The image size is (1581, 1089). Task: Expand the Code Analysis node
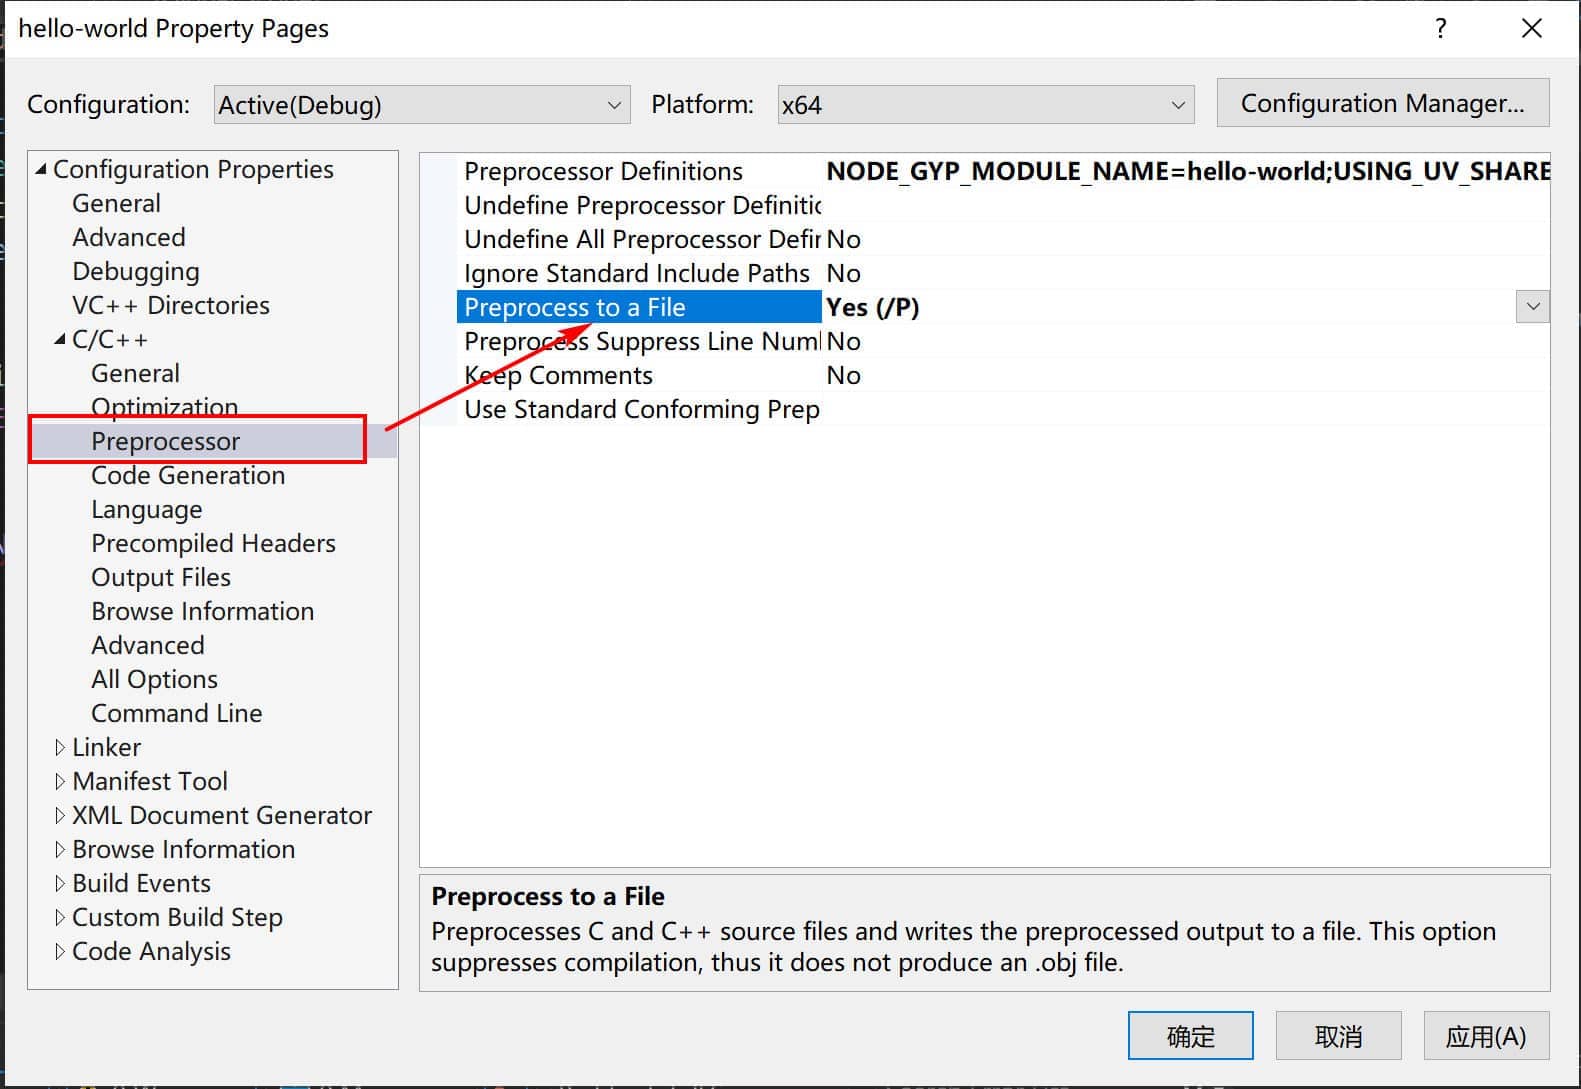coord(60,952)
